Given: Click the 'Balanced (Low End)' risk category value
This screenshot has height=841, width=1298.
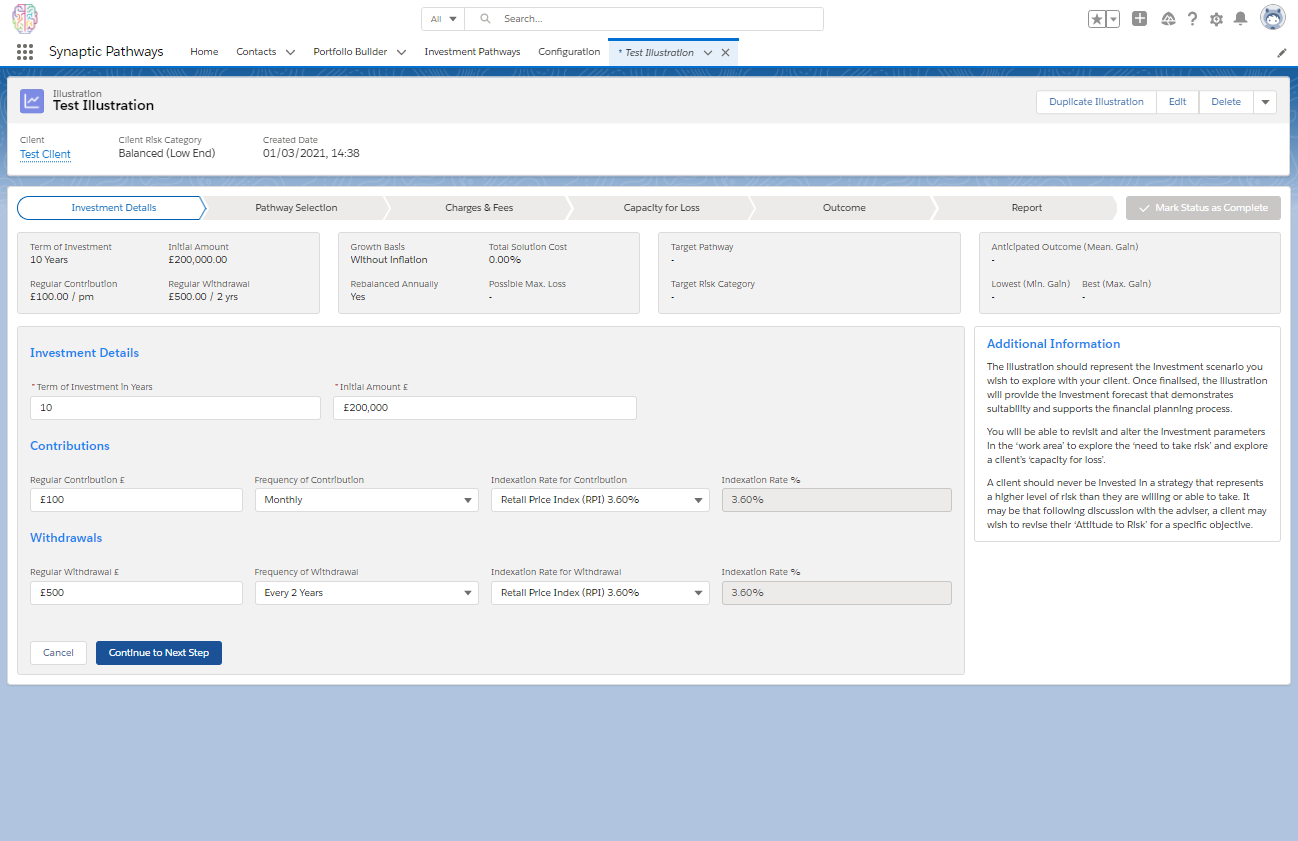Looking at the screenshot, I should tap(167, 154).
